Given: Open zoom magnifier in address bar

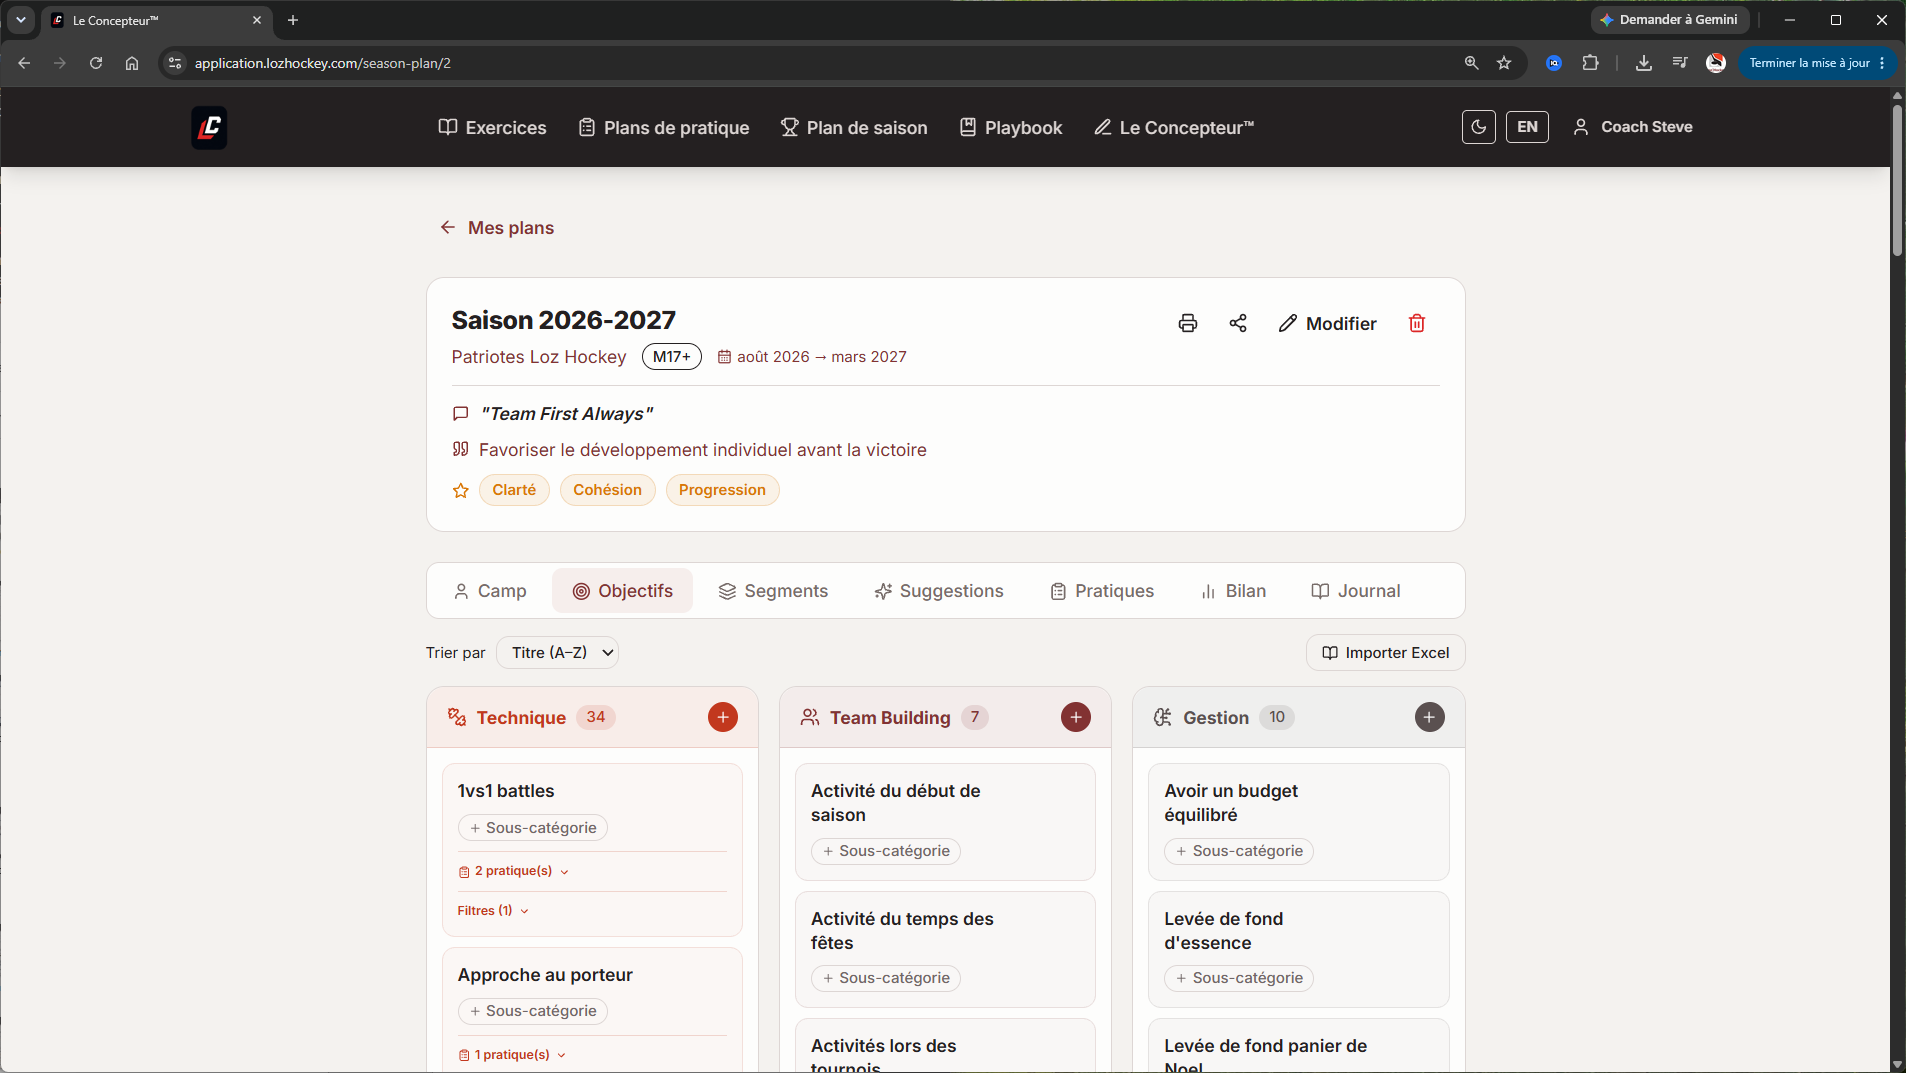Looking at the screenshot, I should pos(1471,63).
